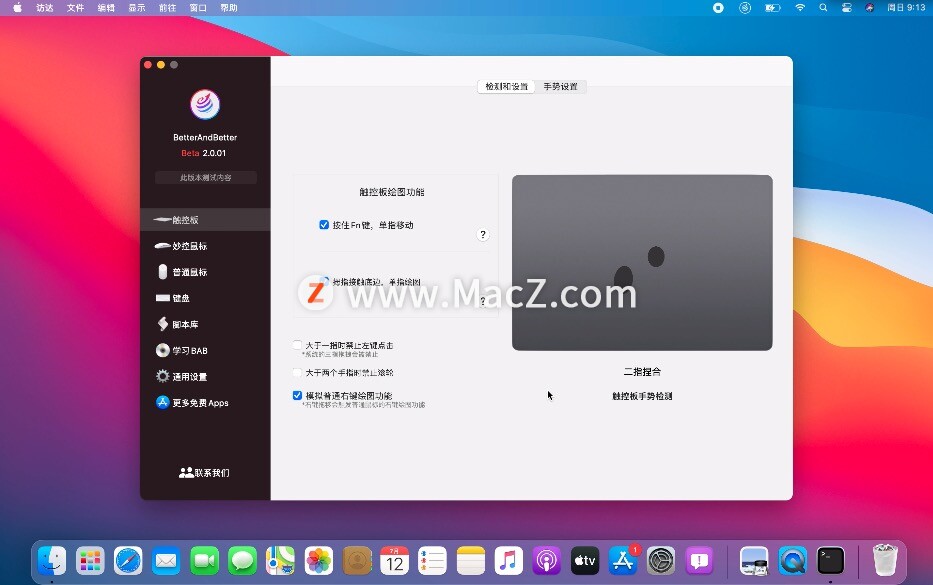Open FaceTime from the Dock

point(204,561)
